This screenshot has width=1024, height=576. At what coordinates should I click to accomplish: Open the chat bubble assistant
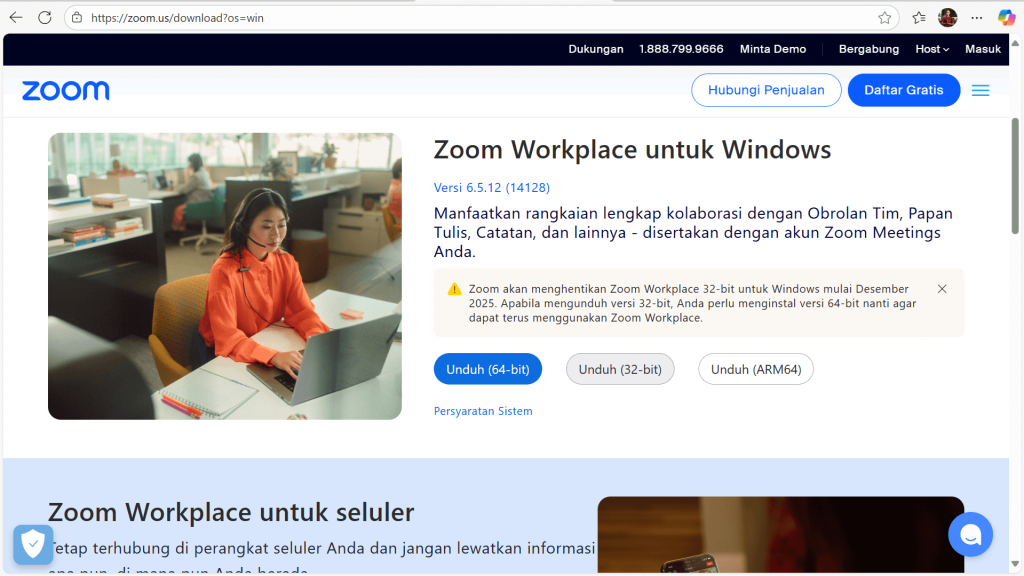click(x=970, y=534)
